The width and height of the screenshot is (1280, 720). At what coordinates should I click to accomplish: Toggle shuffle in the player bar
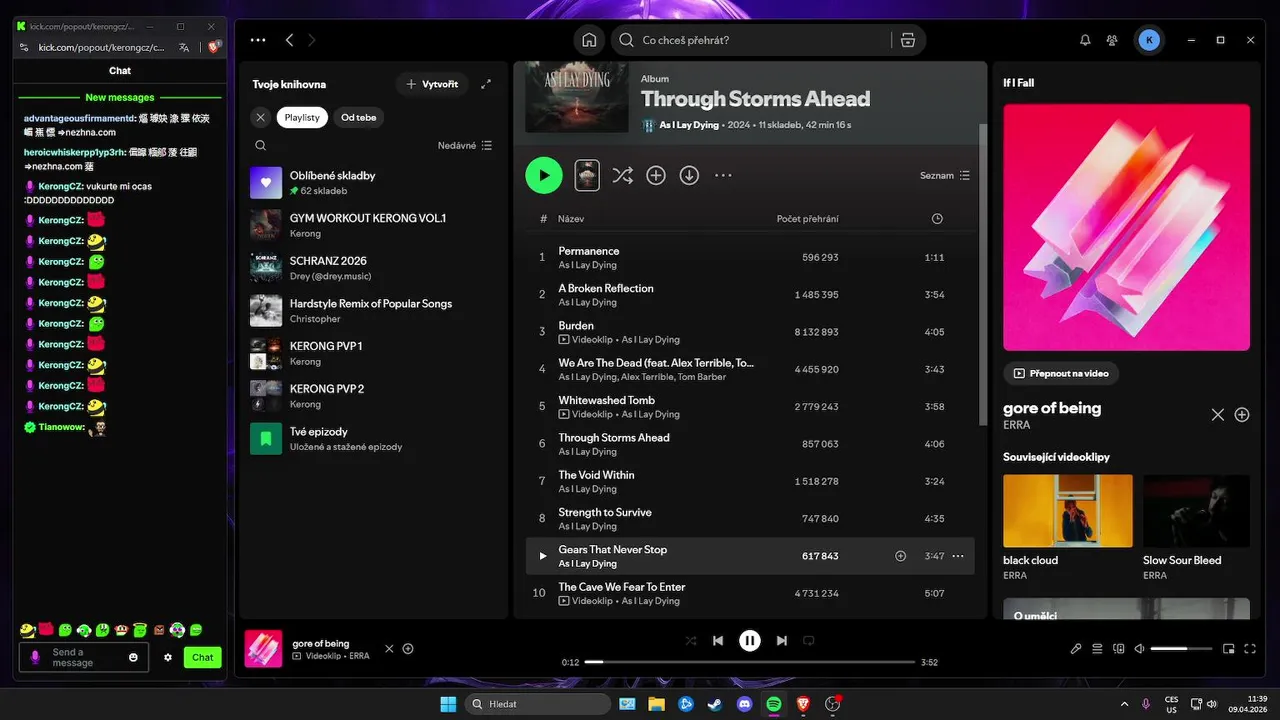coord(690,640)
